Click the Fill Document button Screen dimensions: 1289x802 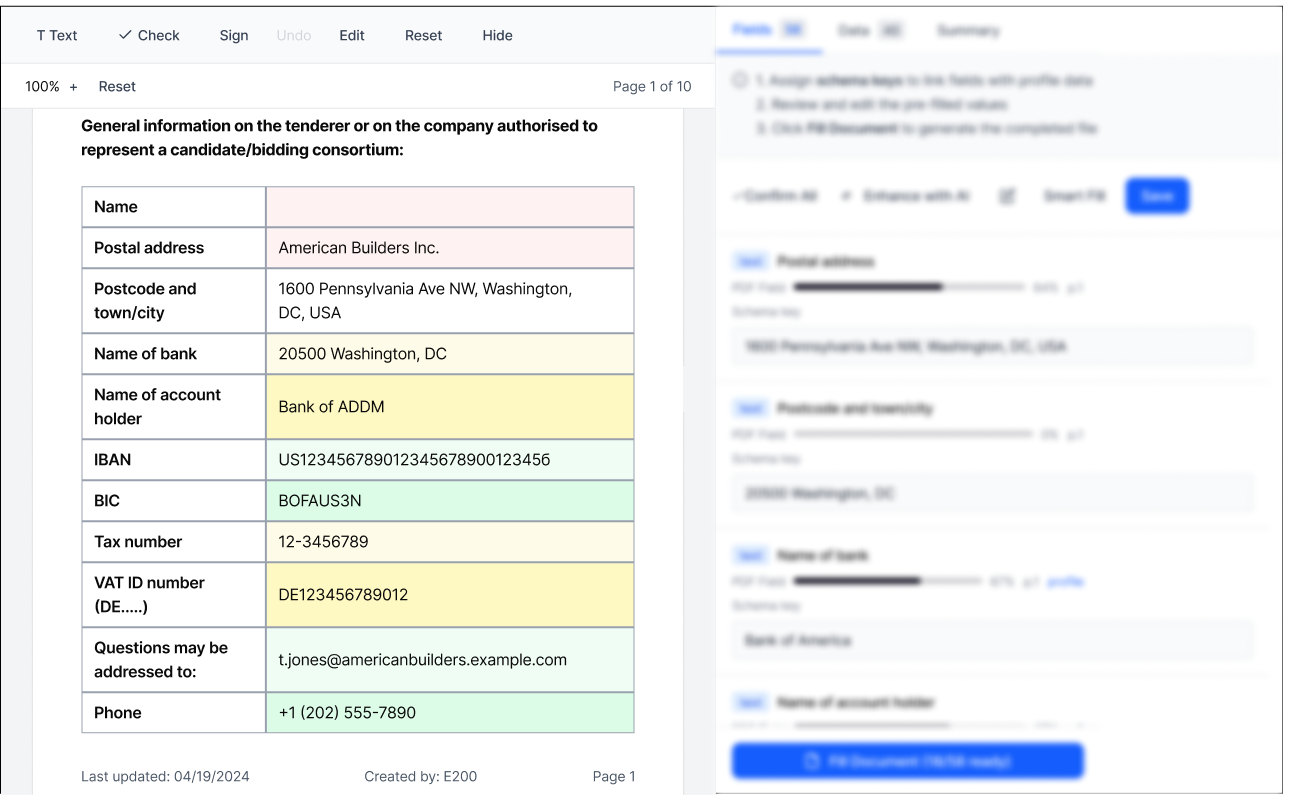pyautogui.click(x=907, y=761)
